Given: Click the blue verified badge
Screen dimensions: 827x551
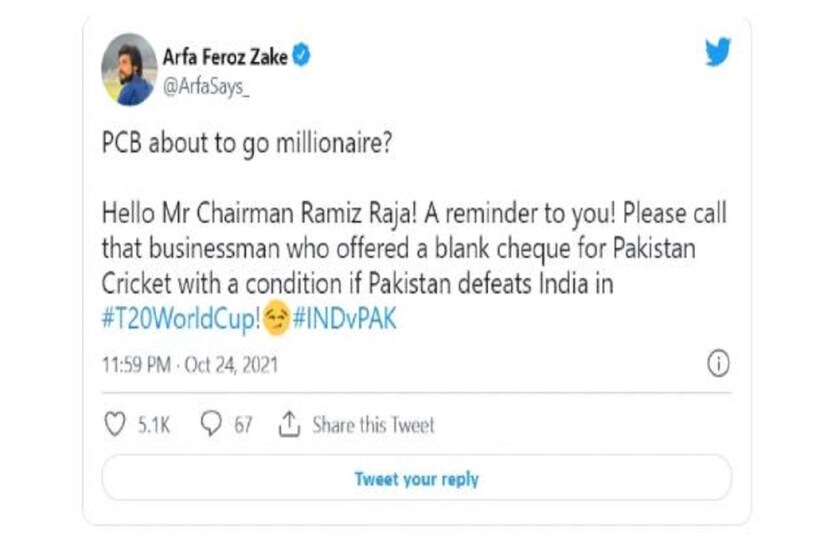Looking at the screenshot, I should [x=300, y=58].
